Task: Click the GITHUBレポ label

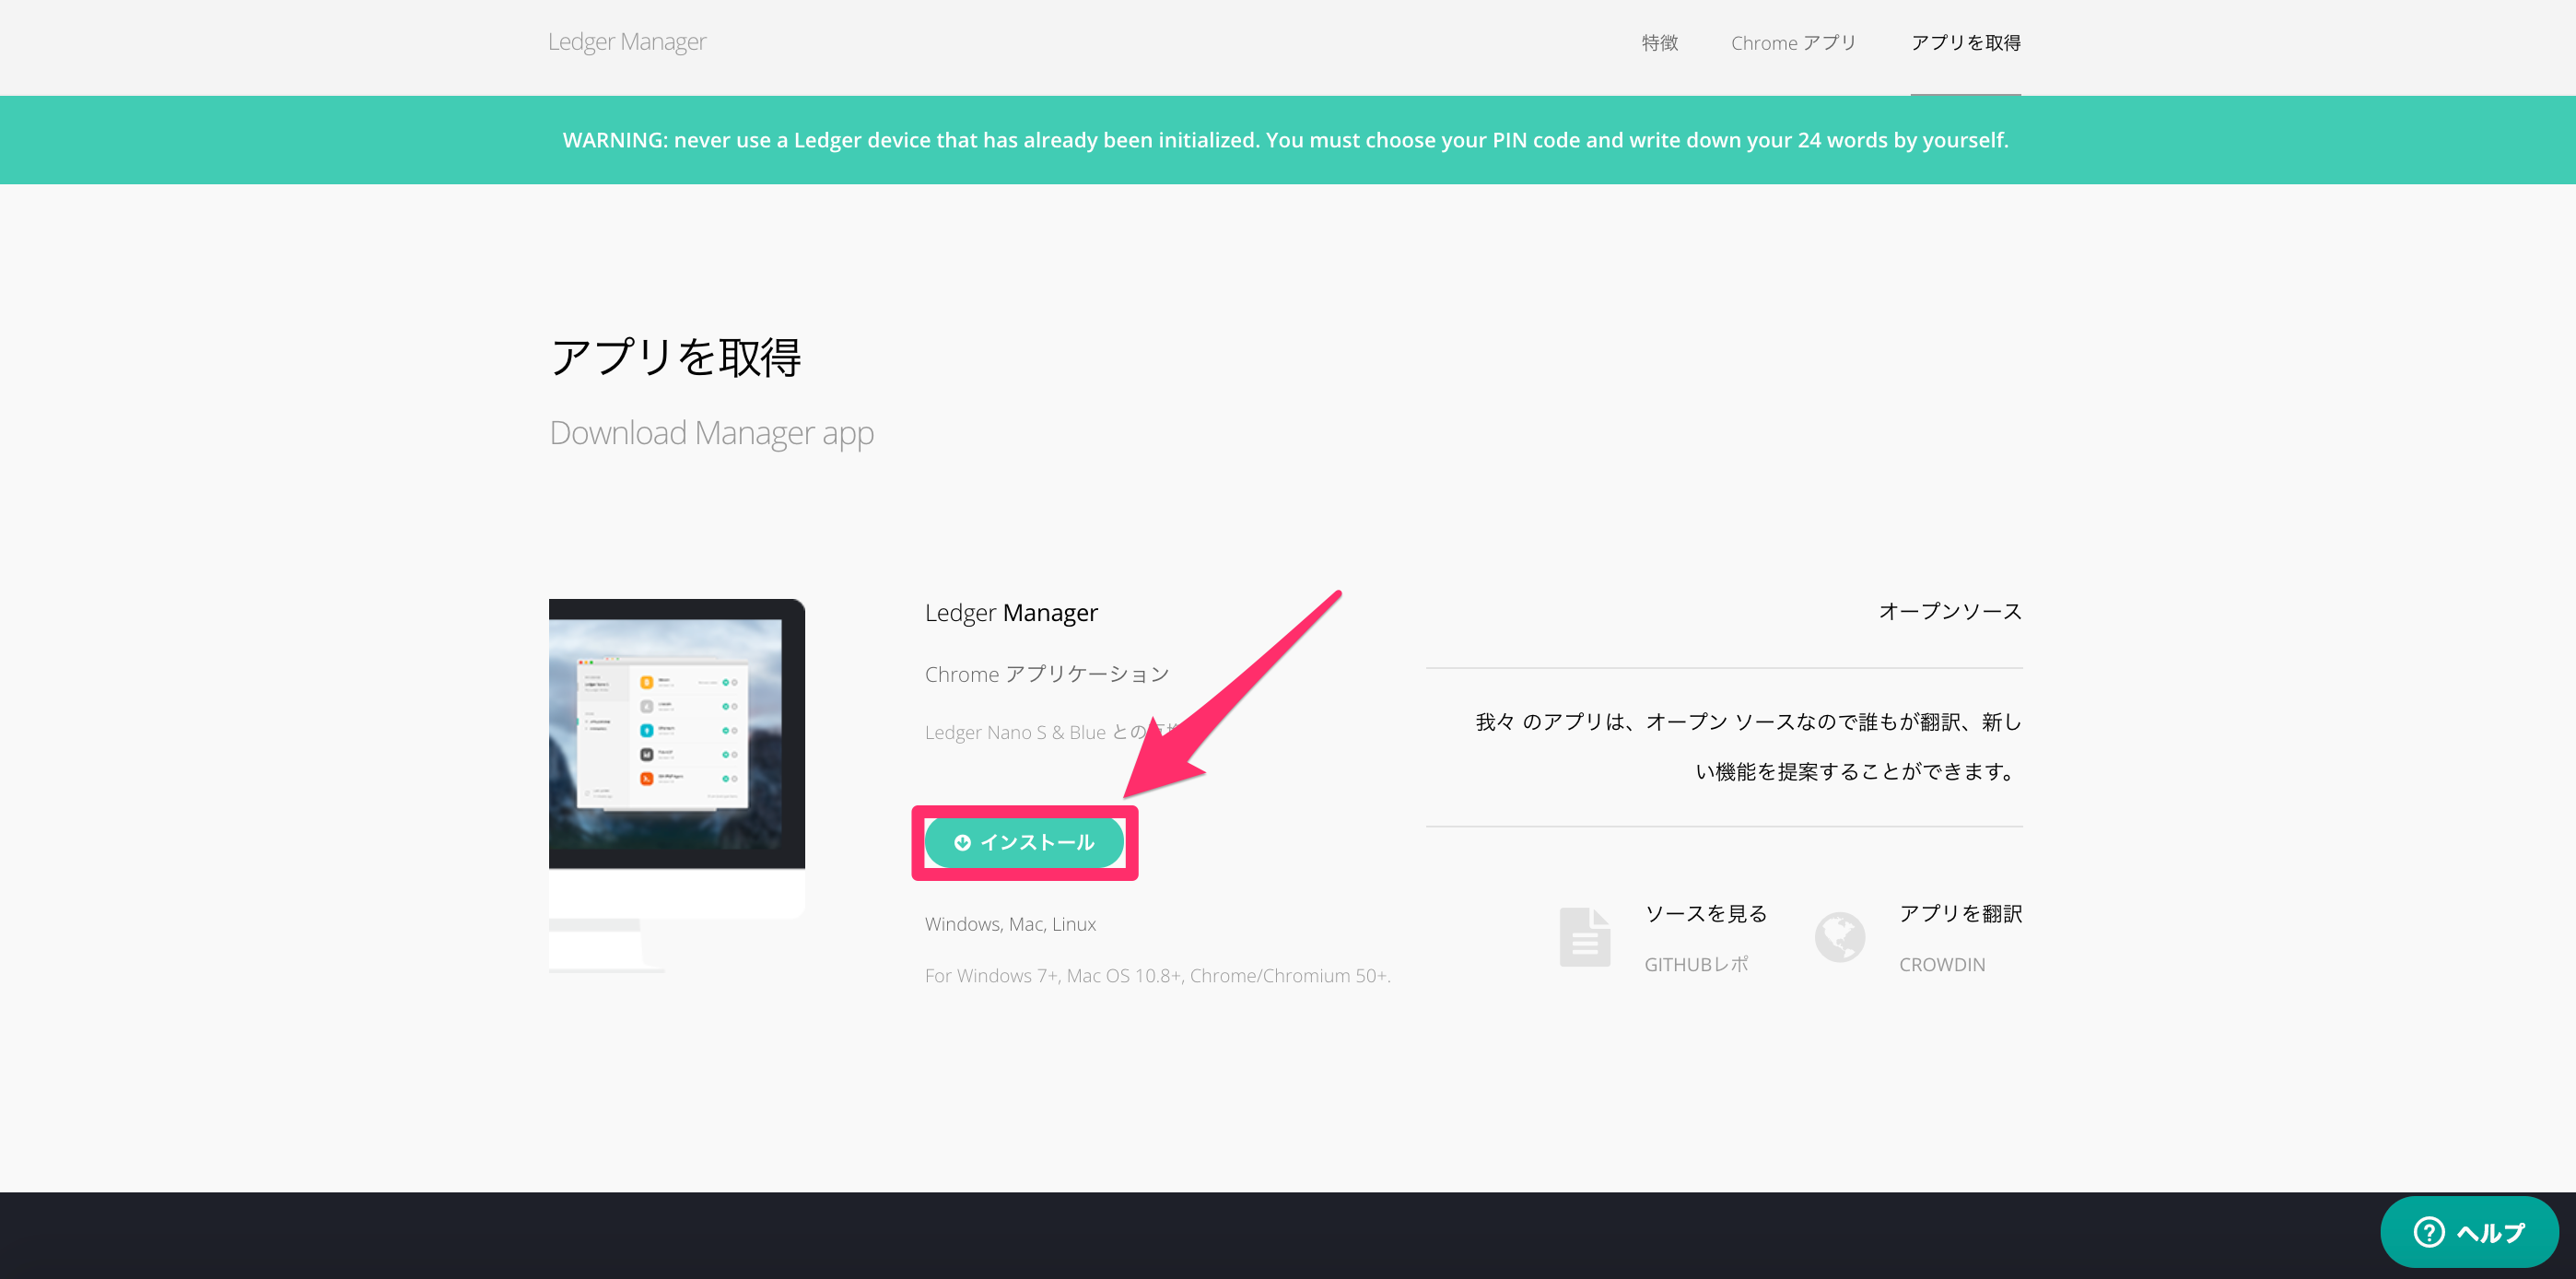Action: [1696, 964]
